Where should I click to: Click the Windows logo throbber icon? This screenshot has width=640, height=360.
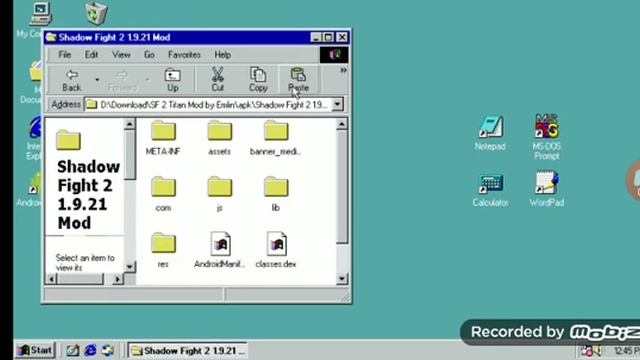[x=334, y=55]
